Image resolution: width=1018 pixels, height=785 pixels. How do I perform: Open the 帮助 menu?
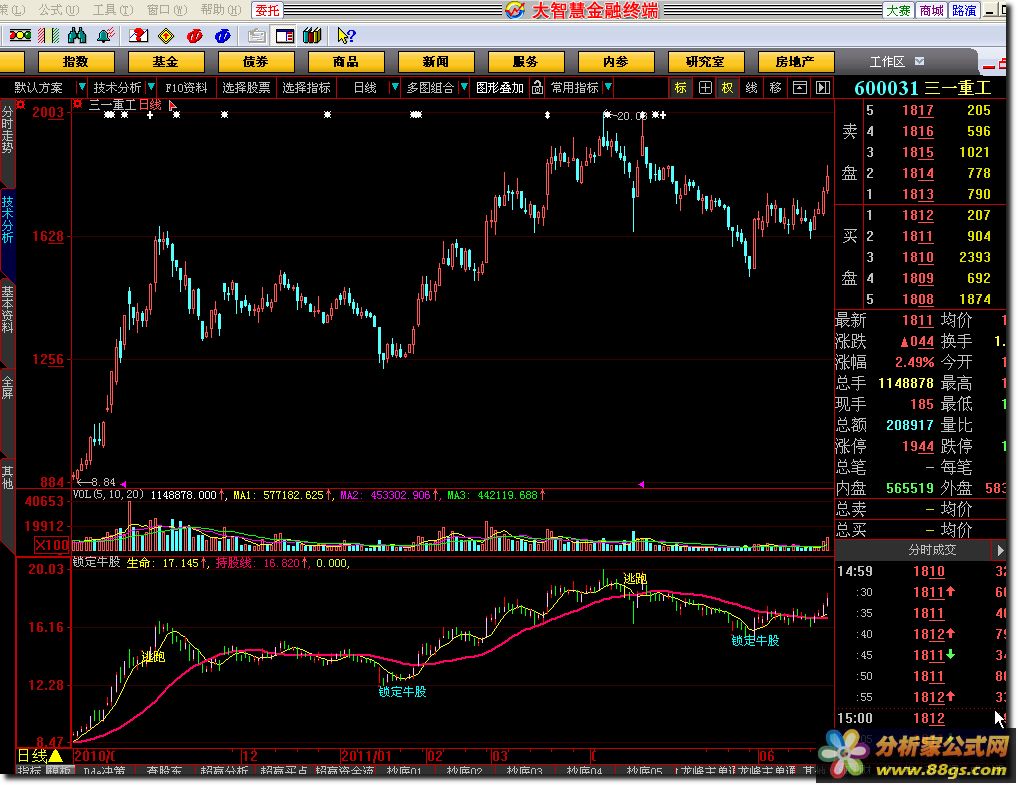pyautogui.click(x=220, y=10)
